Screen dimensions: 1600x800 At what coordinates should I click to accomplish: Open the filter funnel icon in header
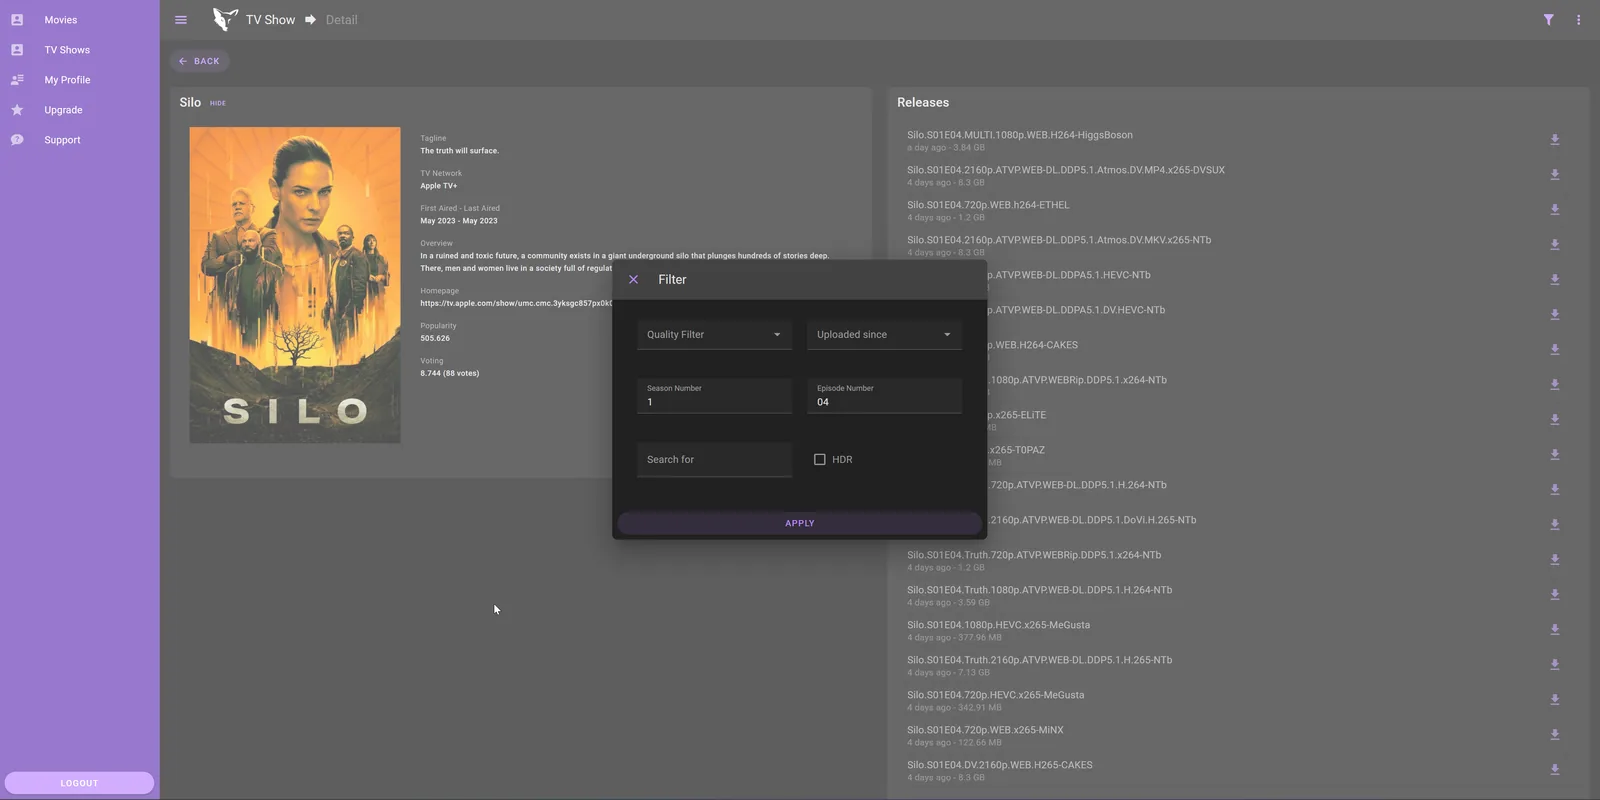coord(1548,20)
